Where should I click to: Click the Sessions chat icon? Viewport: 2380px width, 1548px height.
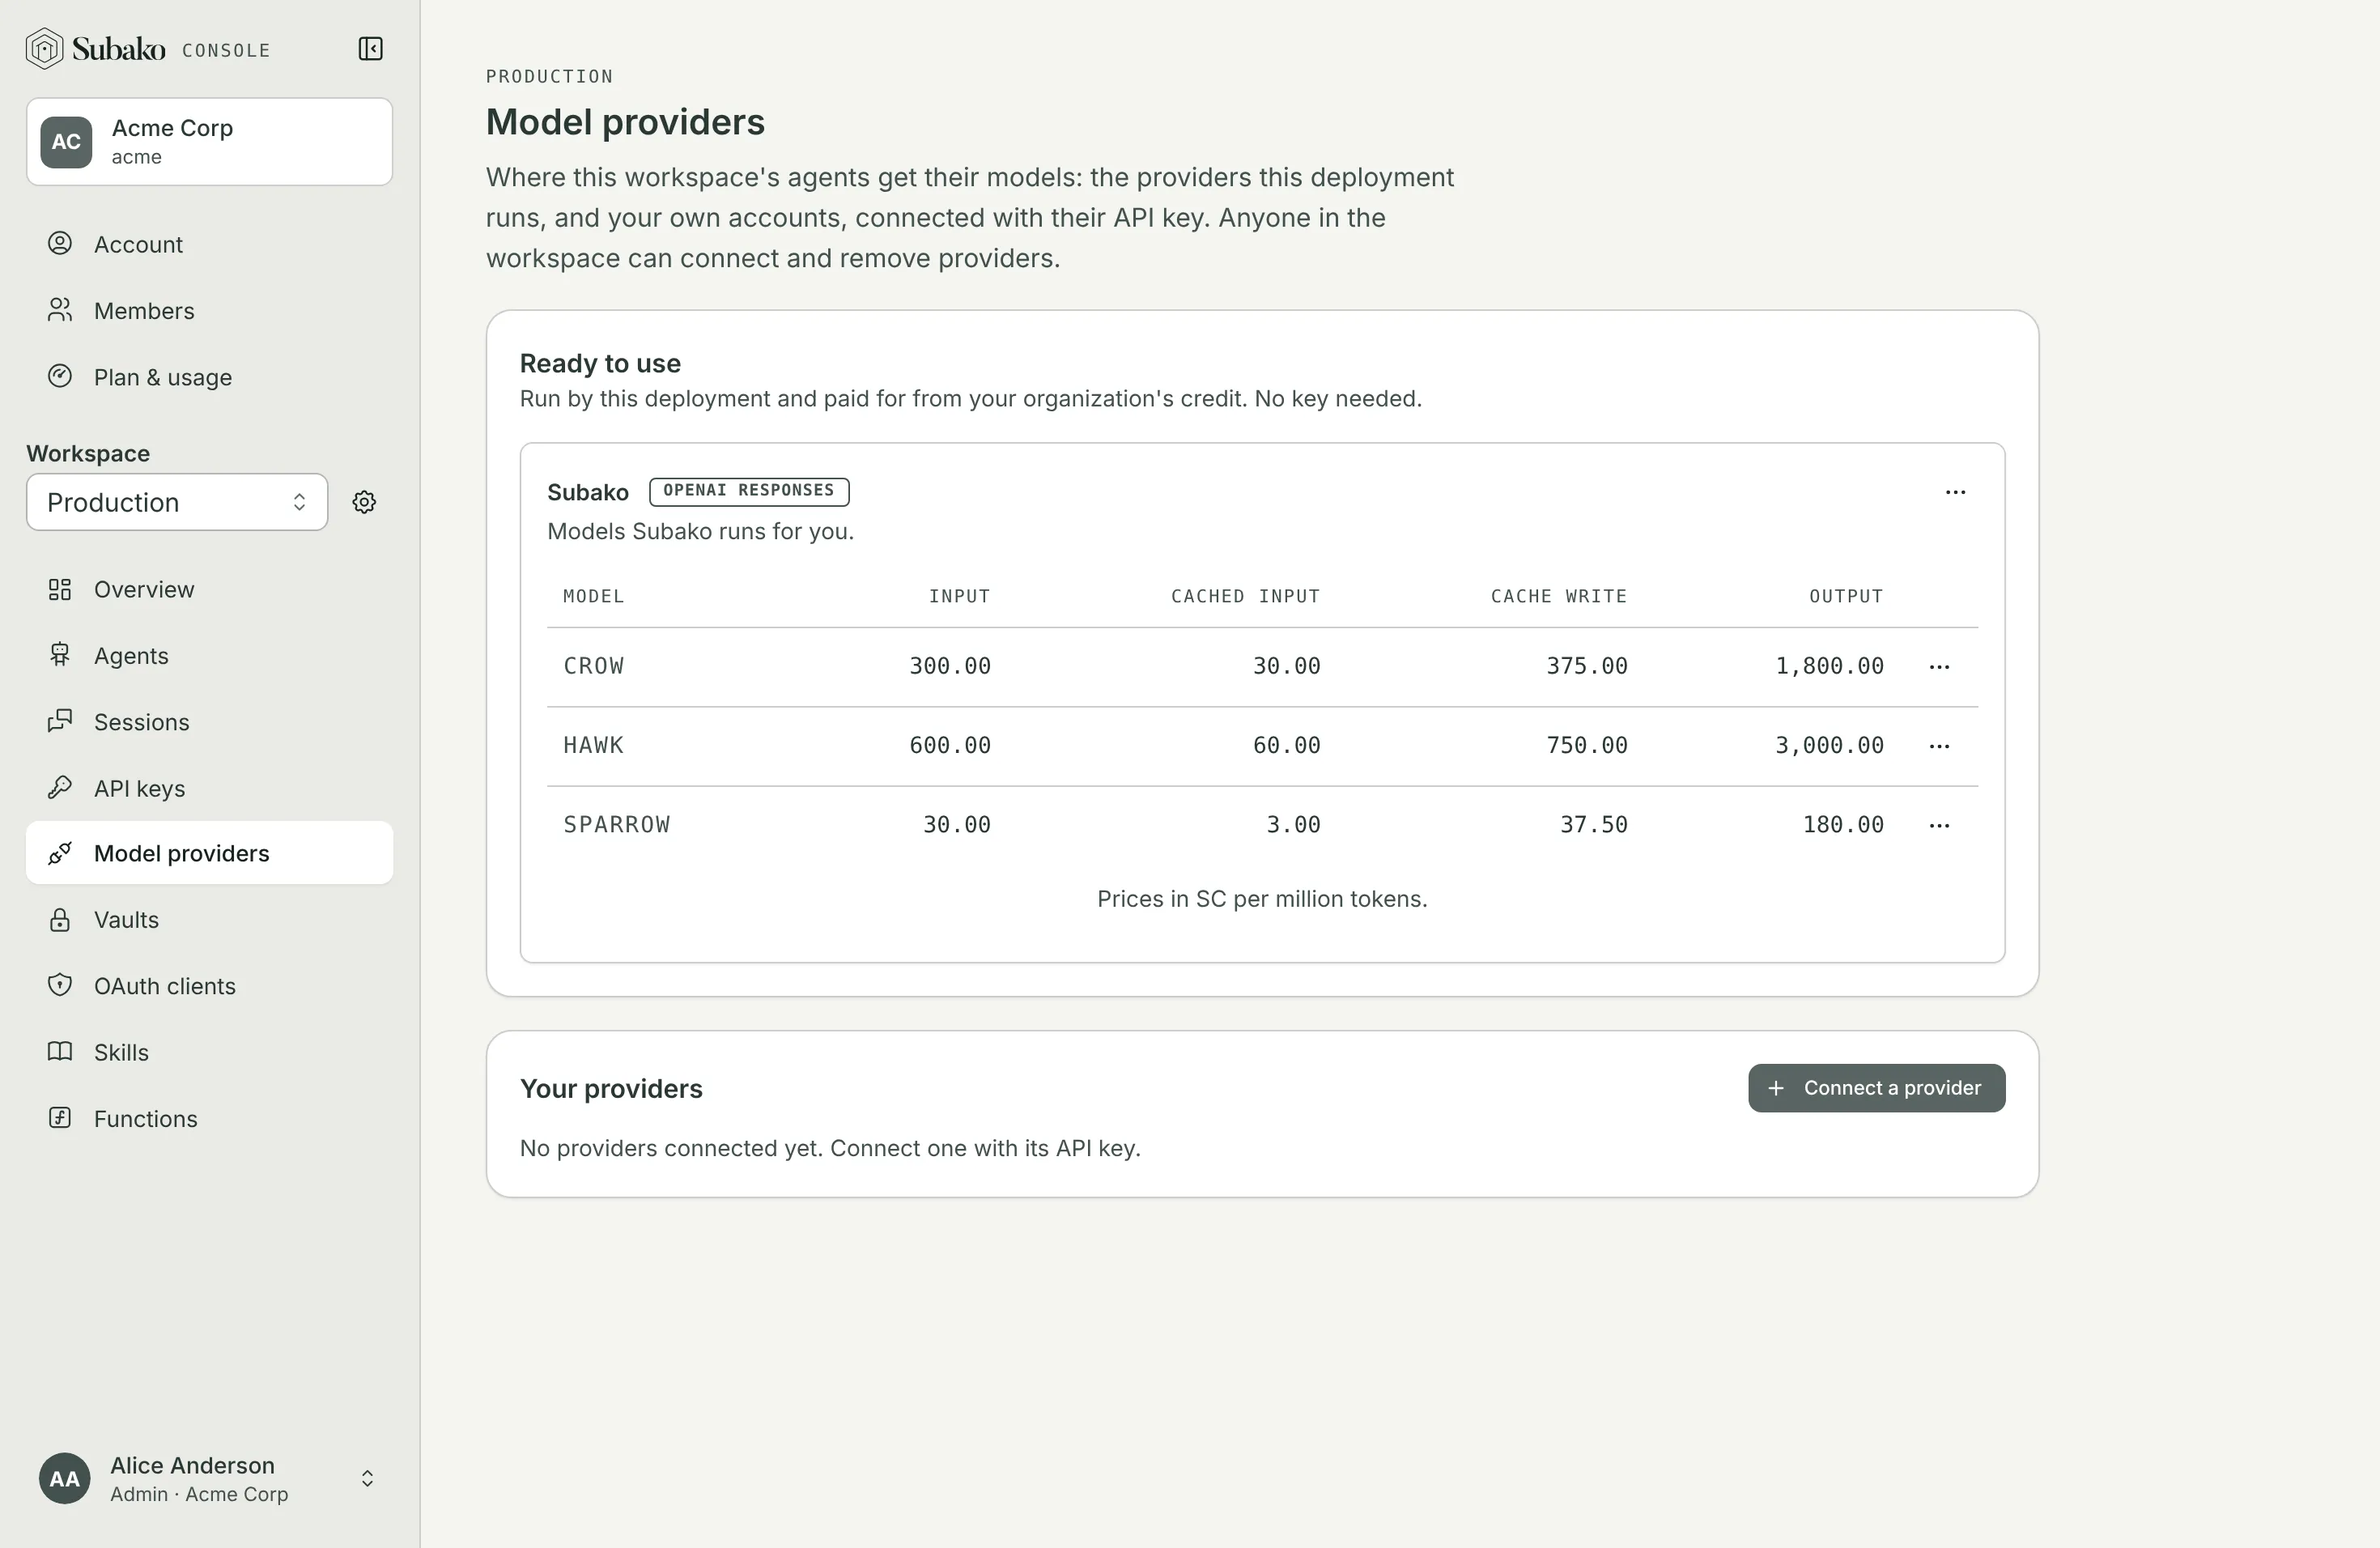click(x=60, y=721)
